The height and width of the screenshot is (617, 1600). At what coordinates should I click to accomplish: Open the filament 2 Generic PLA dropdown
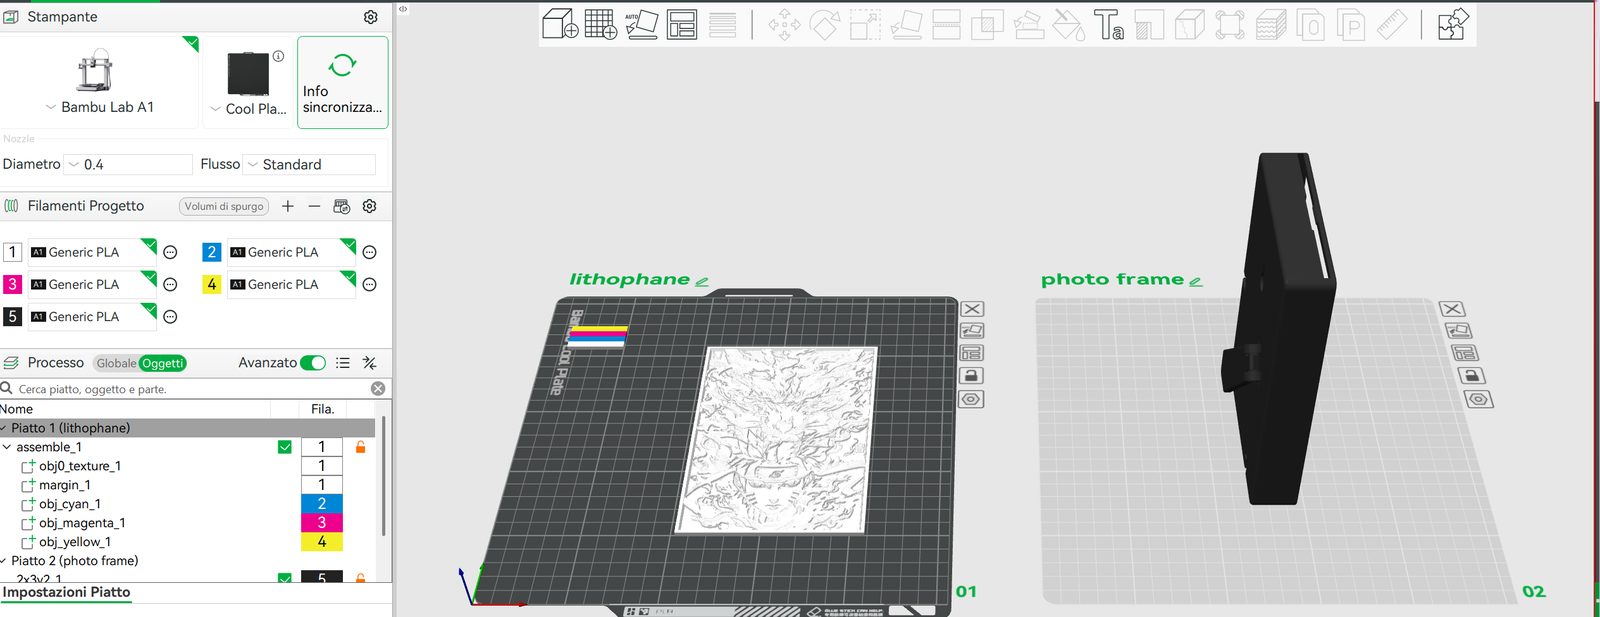(x=291, y=252)
